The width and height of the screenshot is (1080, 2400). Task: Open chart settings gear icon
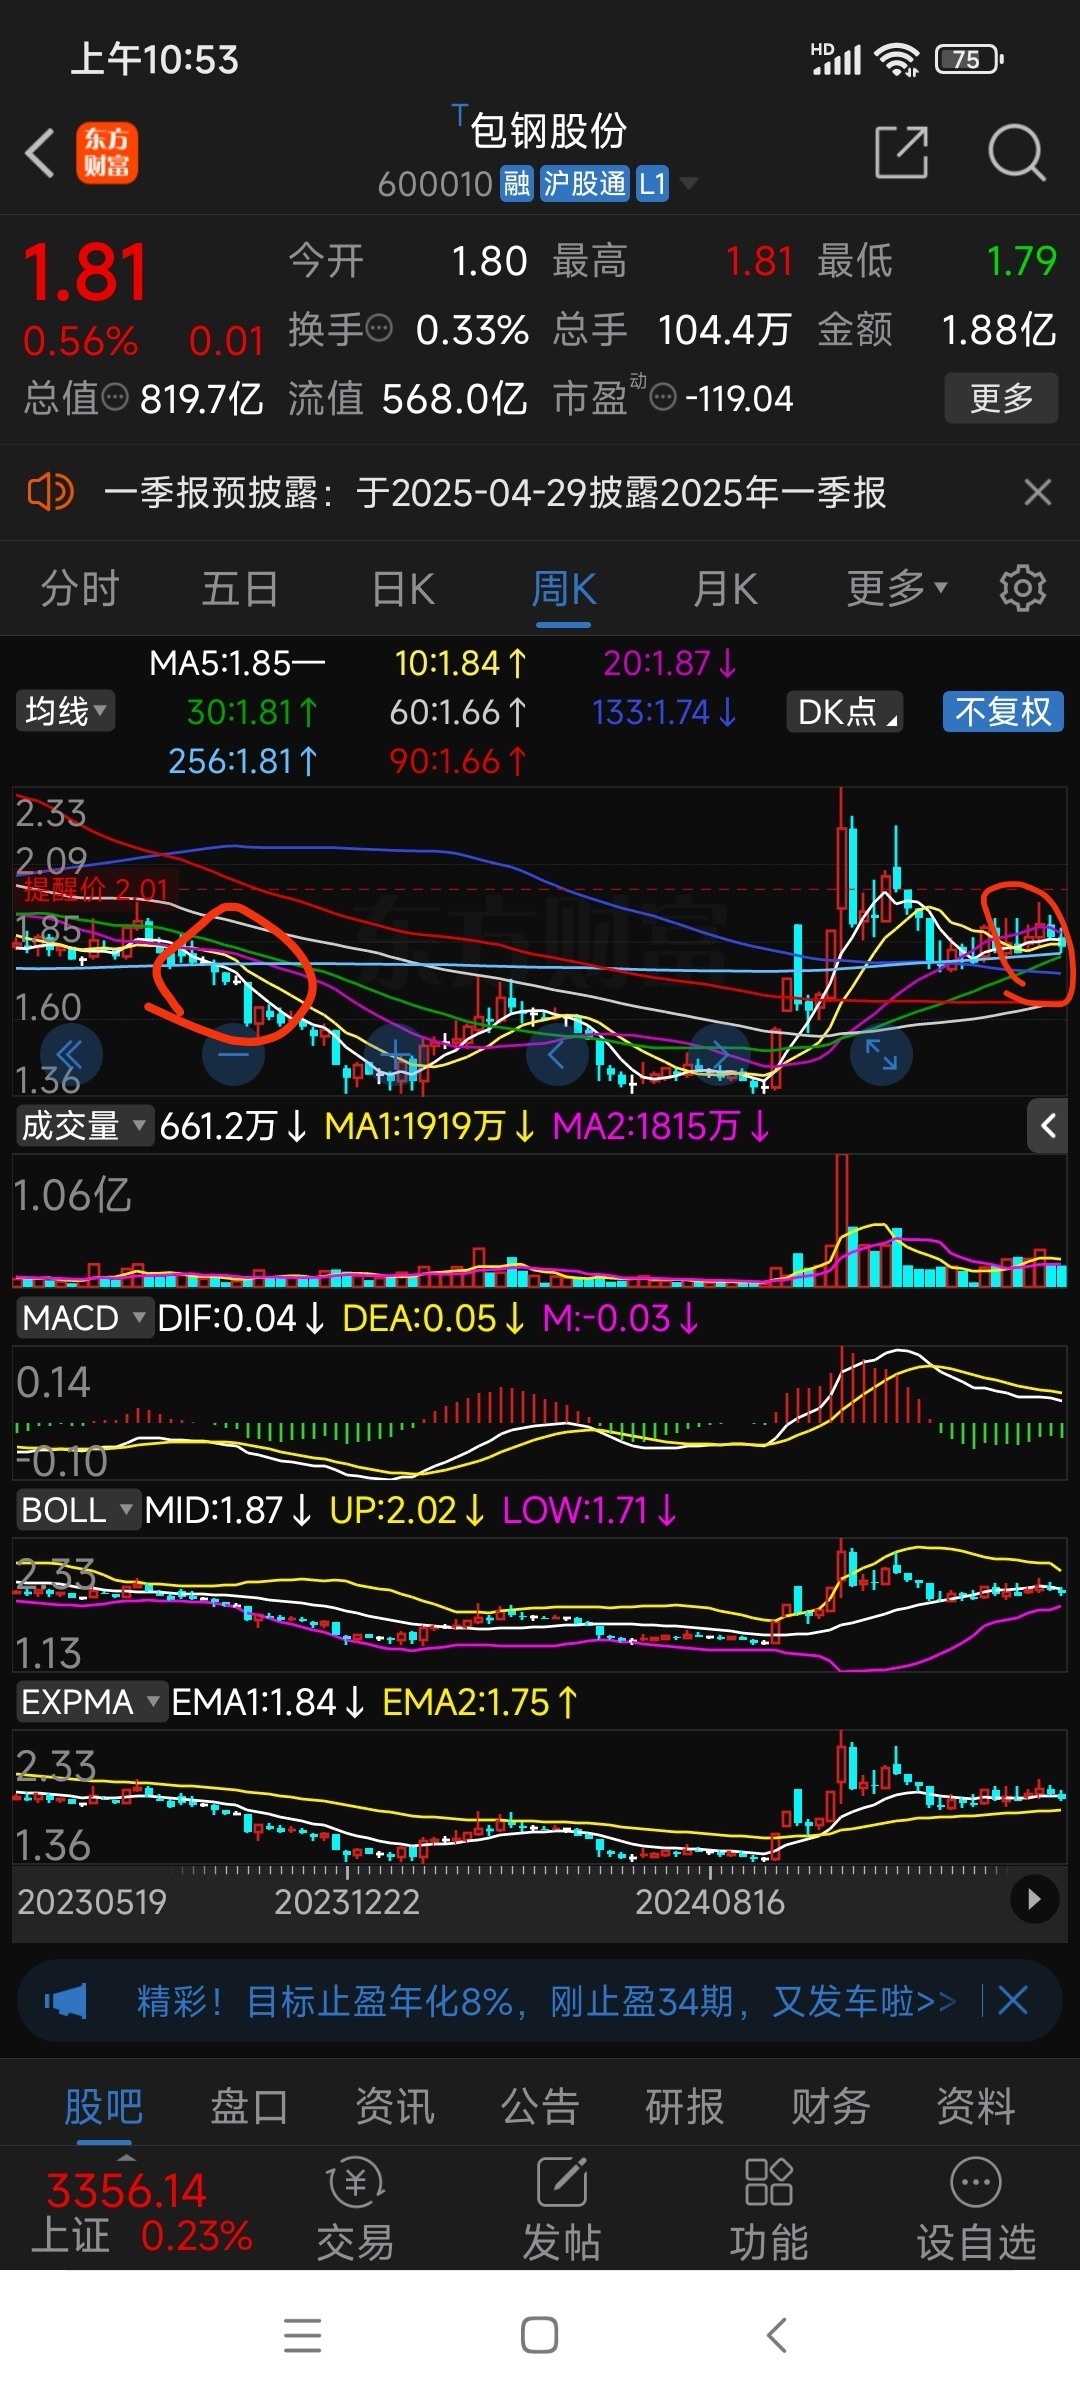1022,588
